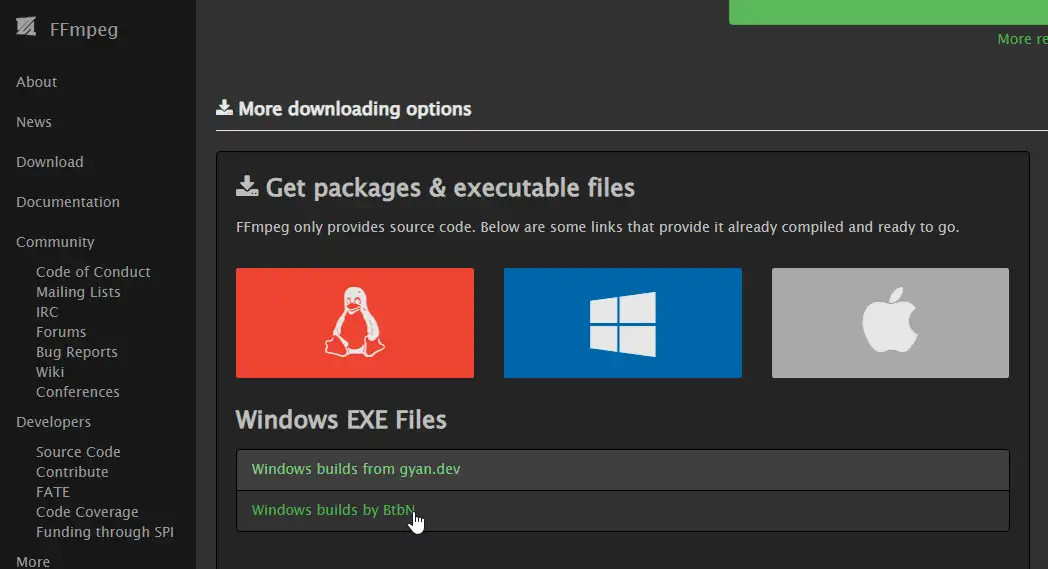Open the Contribute link

72,472
